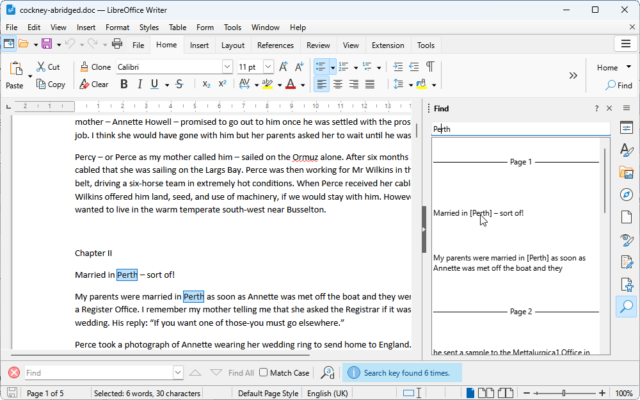Screen dimensions: 640x400
Task: Click the Increase indent icon
Action: point(398,67)
